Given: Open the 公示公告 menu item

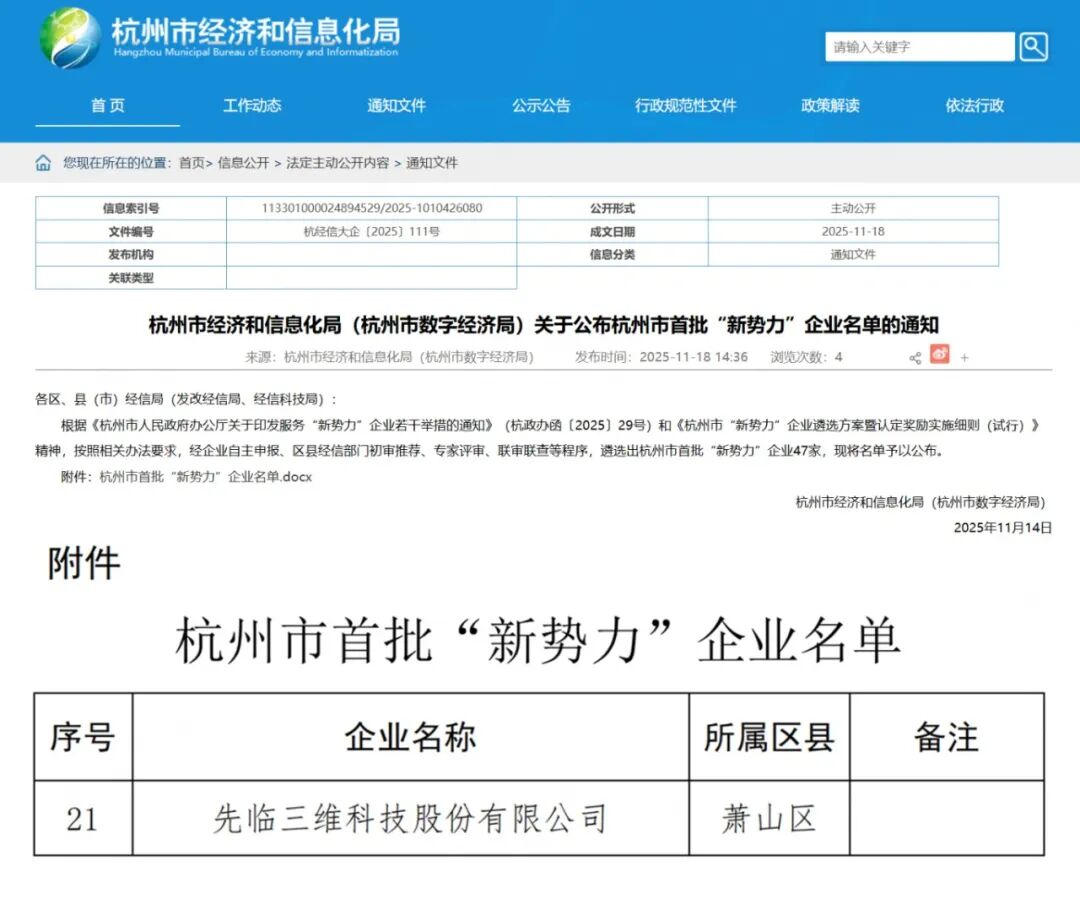Looking at the screenshot, I should pyautogui.click(x=541, y=106).
